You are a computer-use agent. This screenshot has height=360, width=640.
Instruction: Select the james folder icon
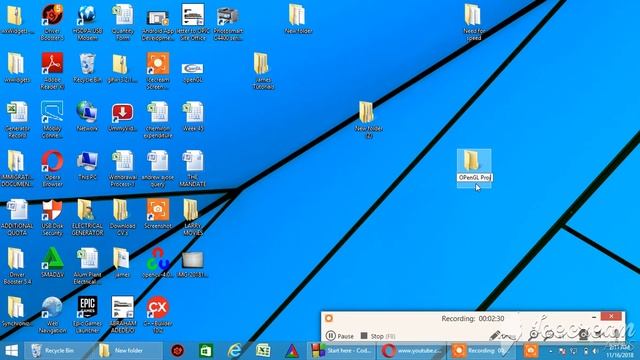tap(122, 263)
